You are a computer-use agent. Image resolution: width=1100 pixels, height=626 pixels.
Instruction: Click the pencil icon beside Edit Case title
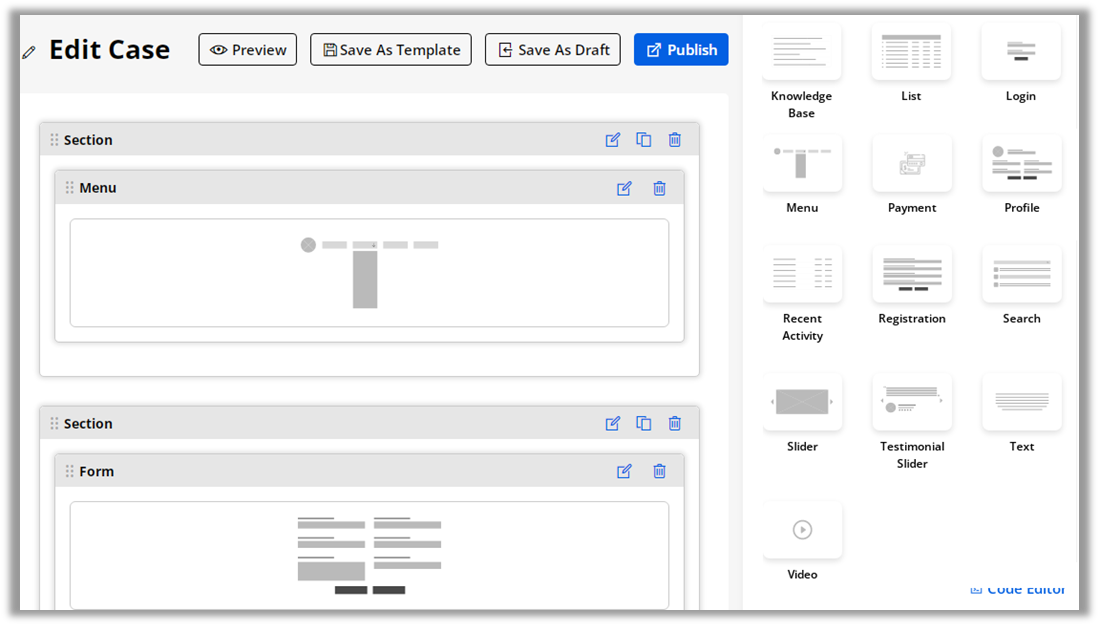[29, 52]
